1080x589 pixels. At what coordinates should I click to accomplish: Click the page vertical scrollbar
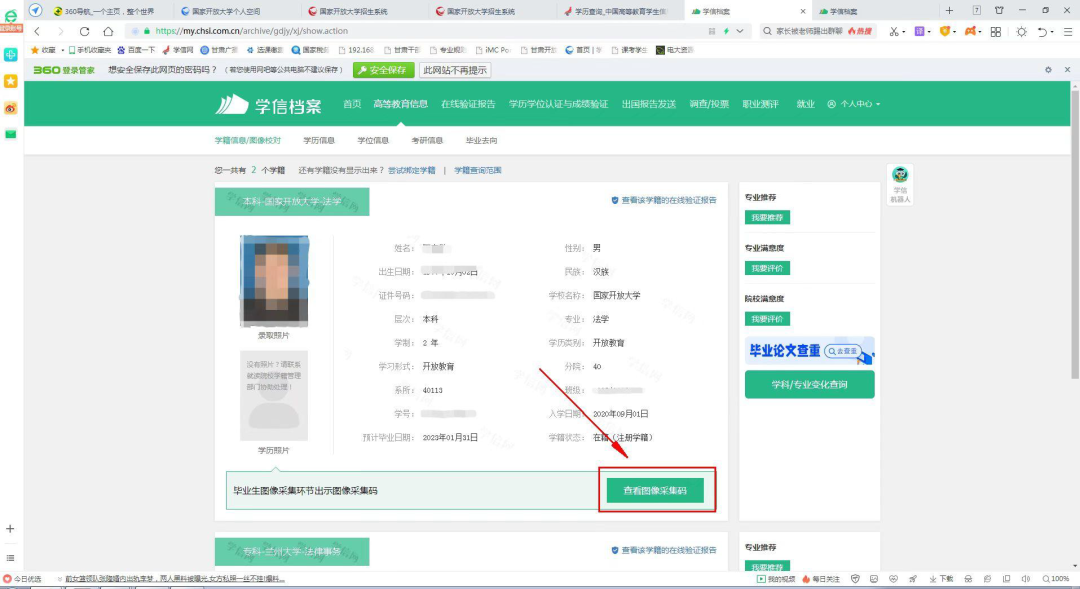click(x=1074, y=234)
